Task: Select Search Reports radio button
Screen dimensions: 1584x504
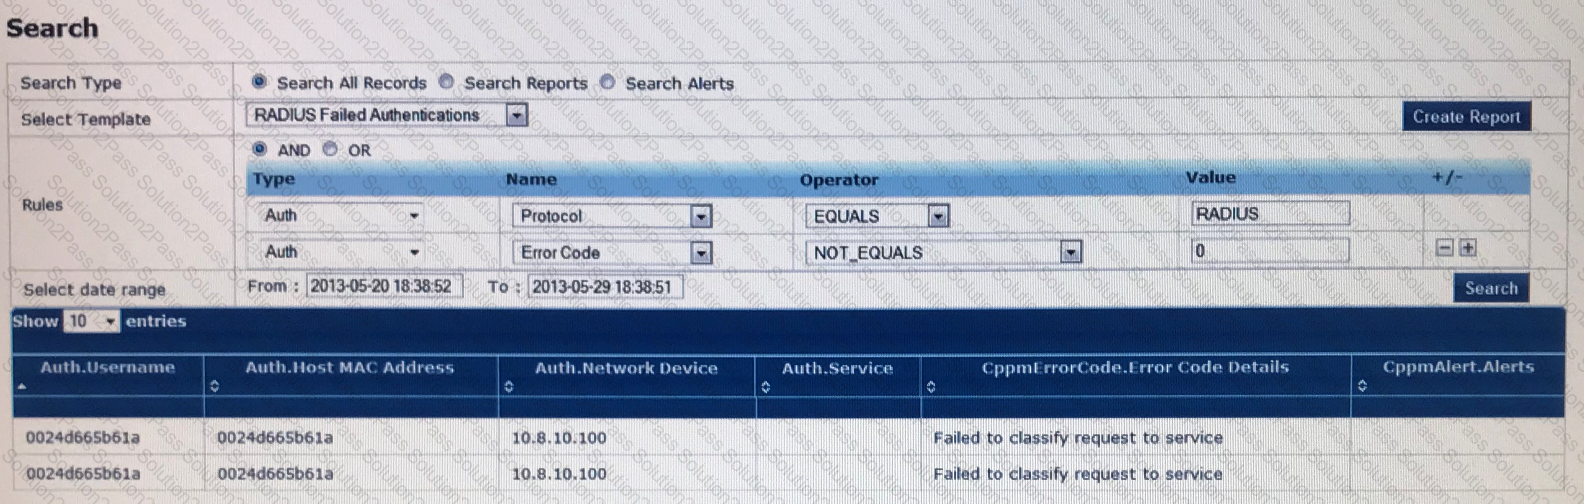Action: pos(446,82)
